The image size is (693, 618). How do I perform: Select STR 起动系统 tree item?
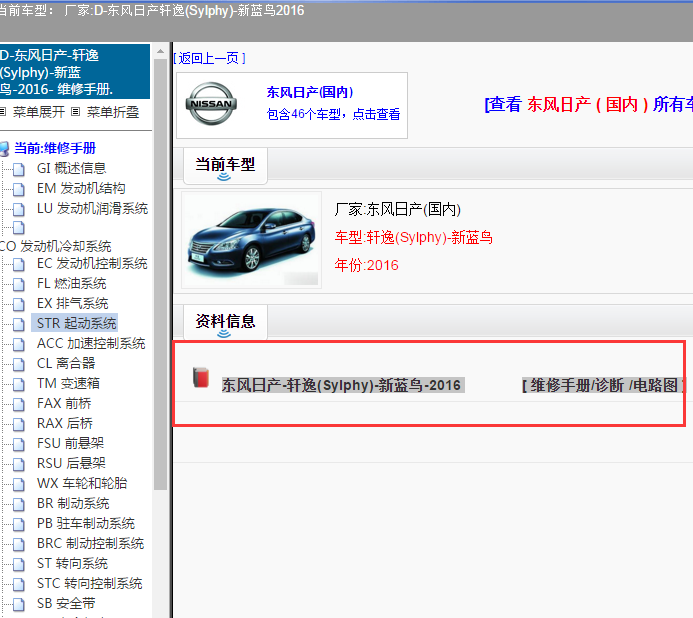pyautogui.click(x=75, y=323)
